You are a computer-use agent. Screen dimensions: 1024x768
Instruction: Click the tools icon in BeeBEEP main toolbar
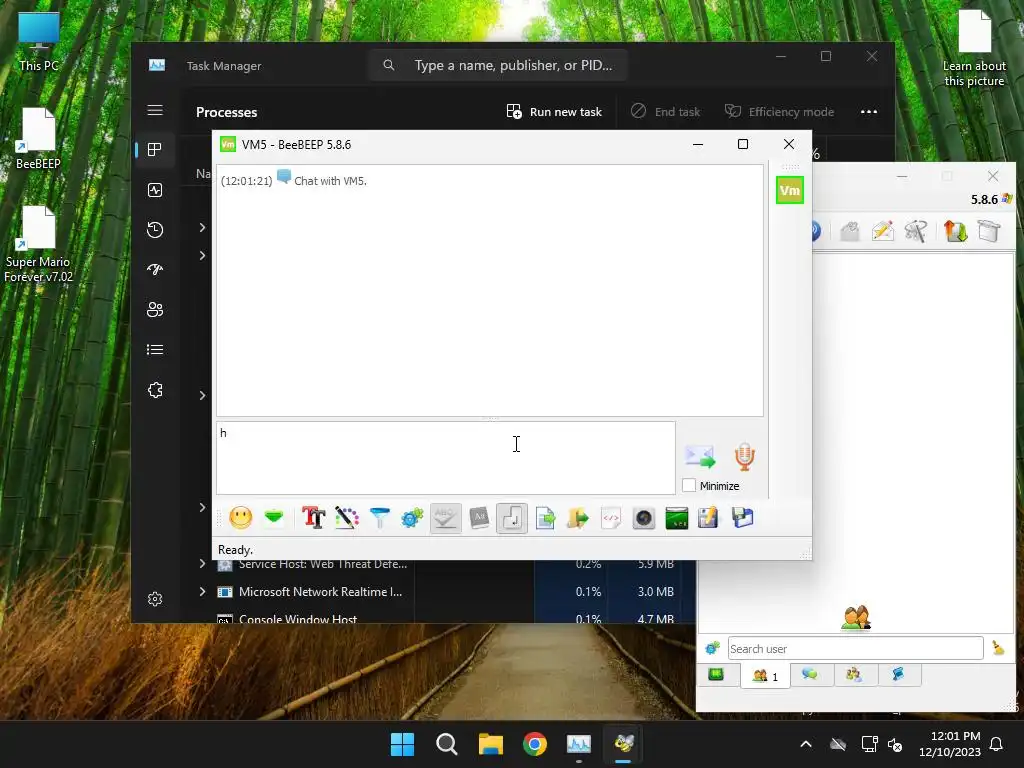[x=916, y=231]
